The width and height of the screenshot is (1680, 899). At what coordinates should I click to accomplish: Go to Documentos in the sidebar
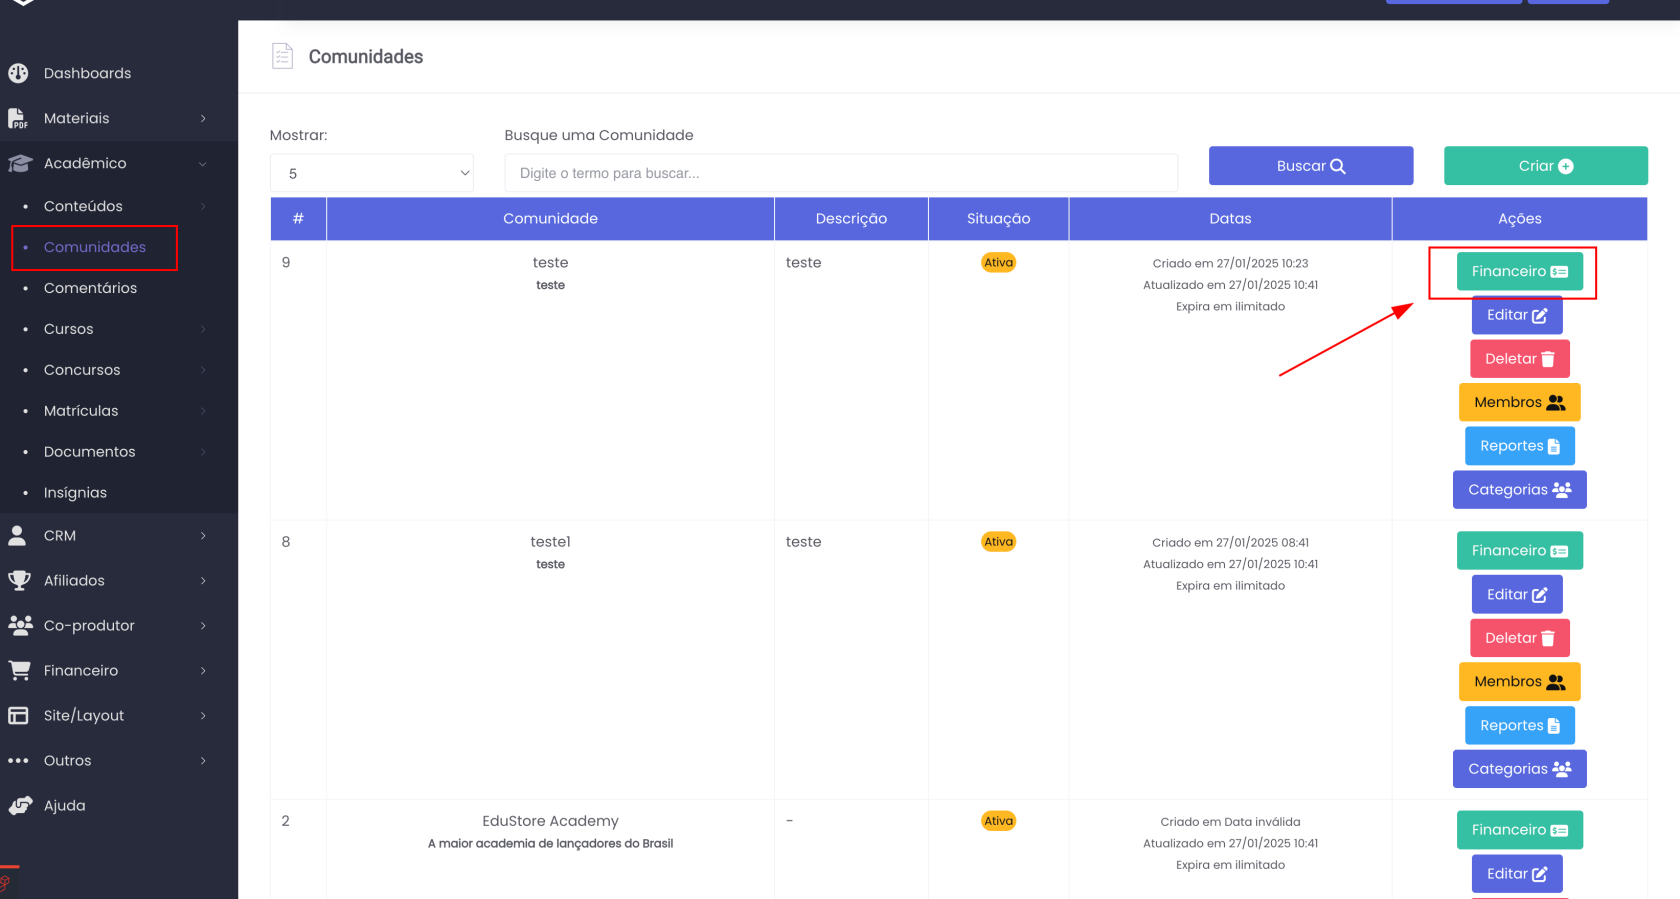point(89,452)
